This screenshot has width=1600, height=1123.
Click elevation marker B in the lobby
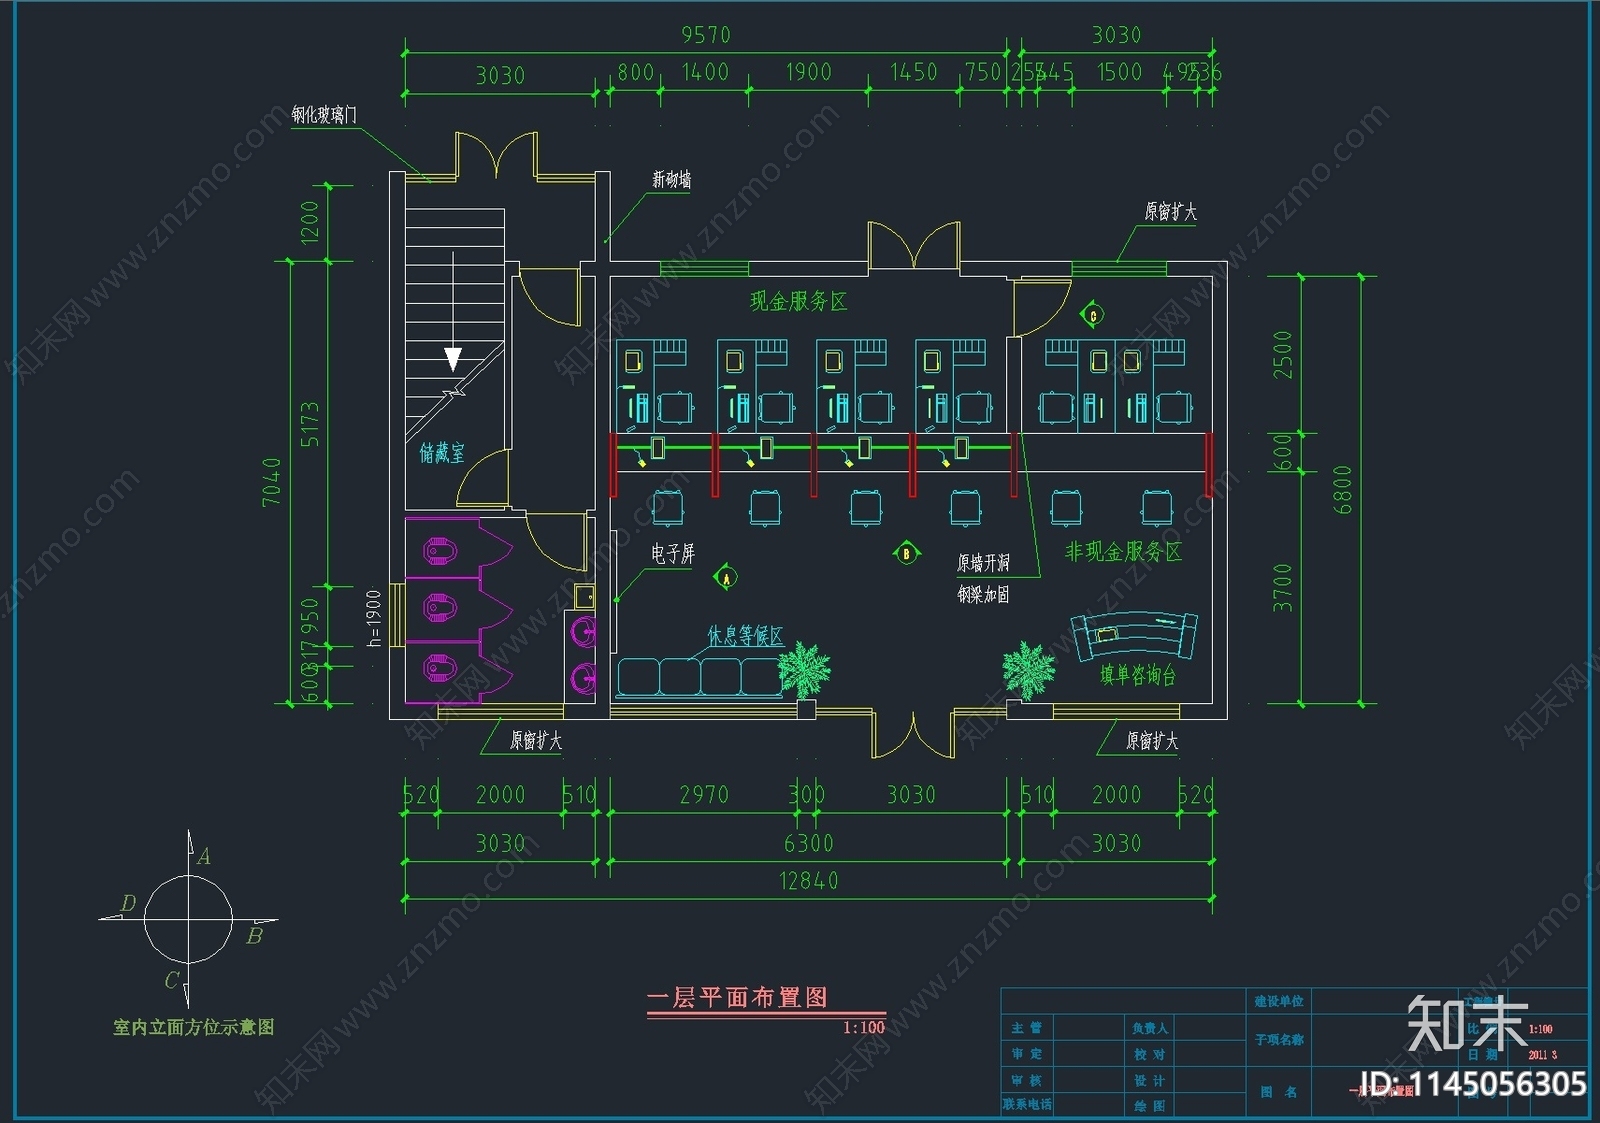[907, 552]
